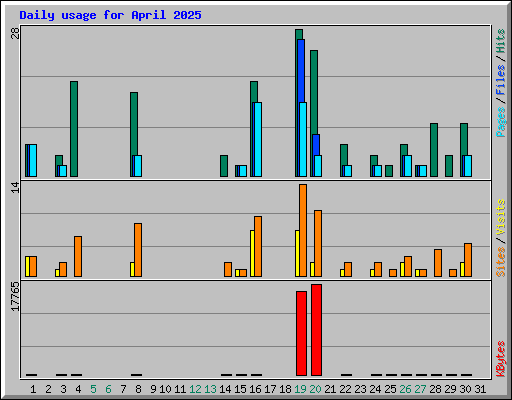Click the "Daily usage for April 2025" title
Image resolution: width=512 pixels, height=400 pixels.
110,15
